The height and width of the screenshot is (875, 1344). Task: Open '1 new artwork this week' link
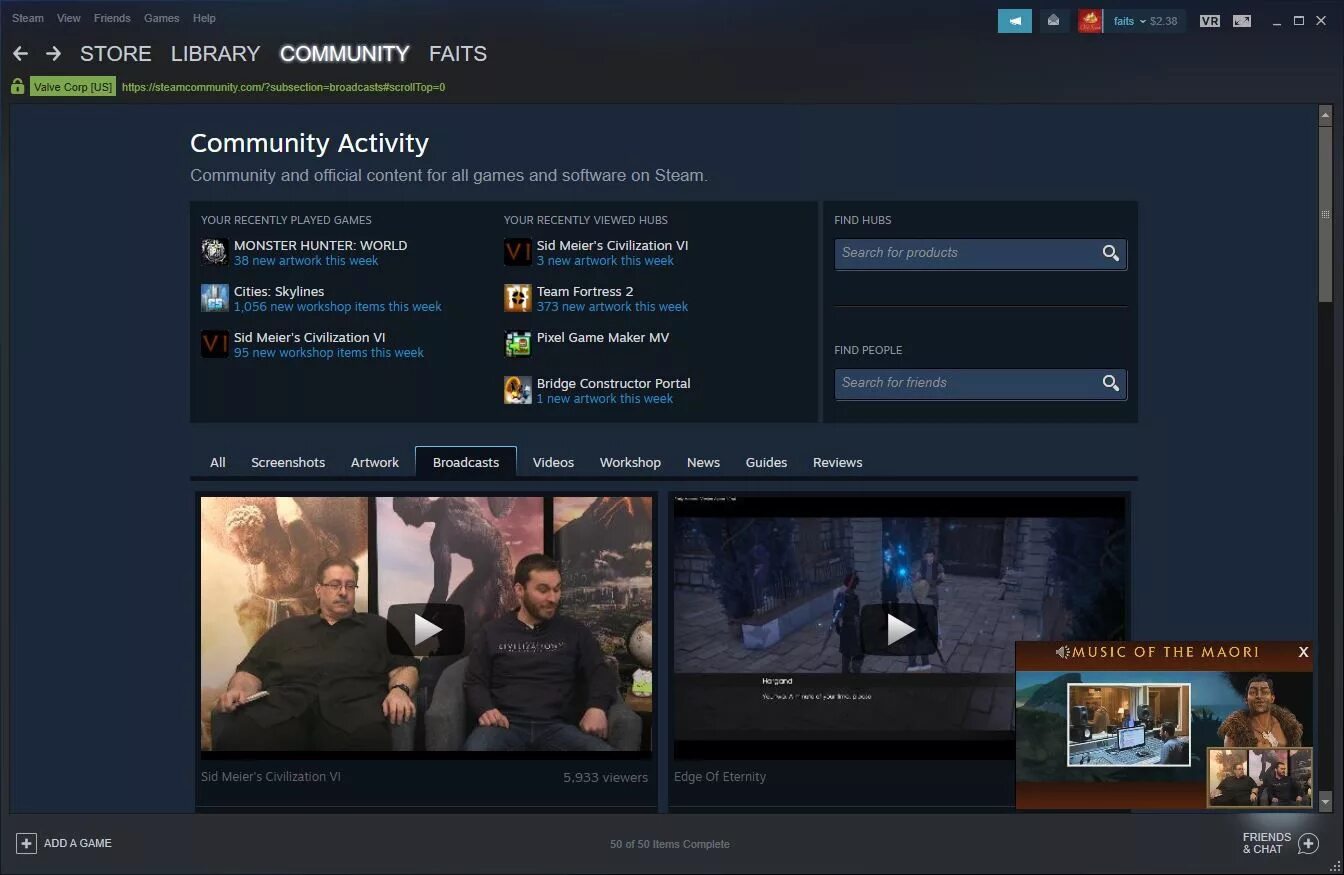click(x=605, y=399)
